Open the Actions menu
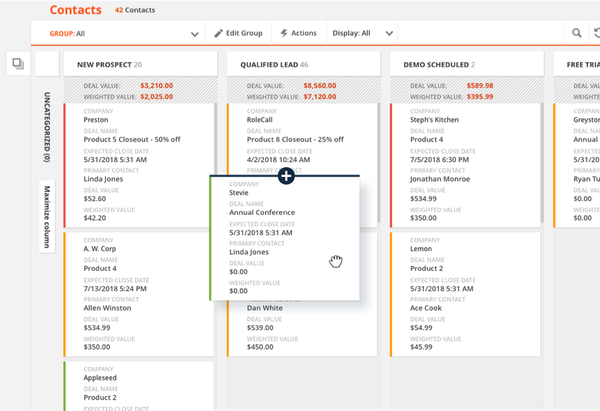600x411 pixels. 298,33
